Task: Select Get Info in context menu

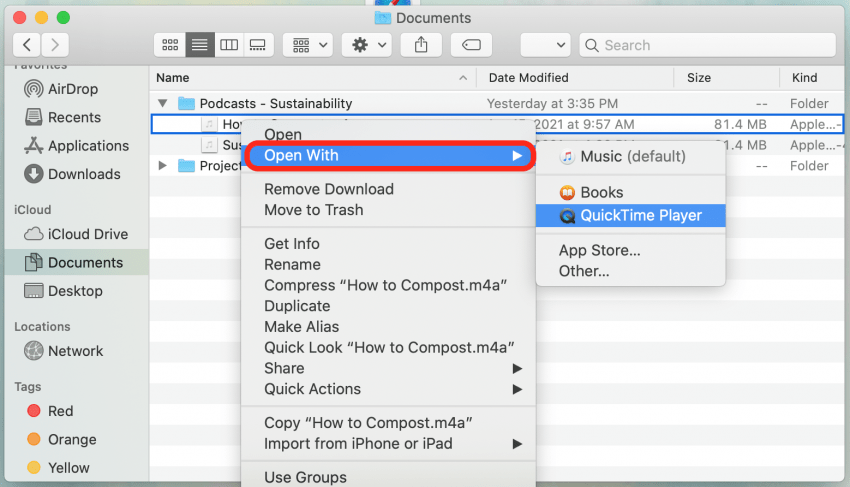Action: (x=292, y=243)
